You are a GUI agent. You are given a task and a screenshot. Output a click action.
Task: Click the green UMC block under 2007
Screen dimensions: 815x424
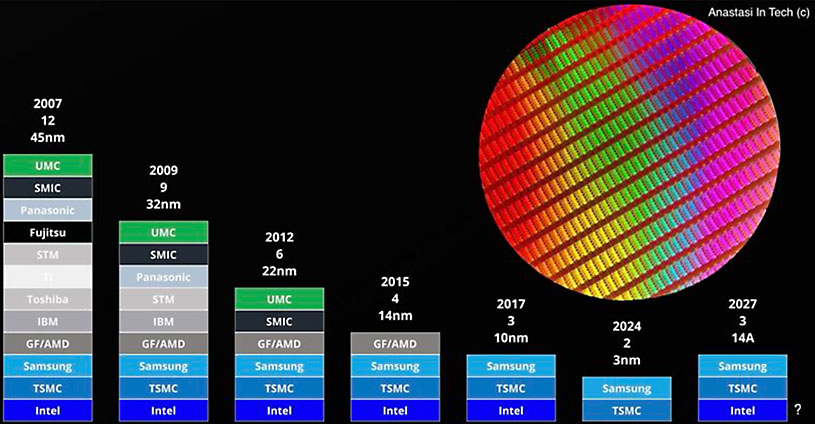point(48,165)
